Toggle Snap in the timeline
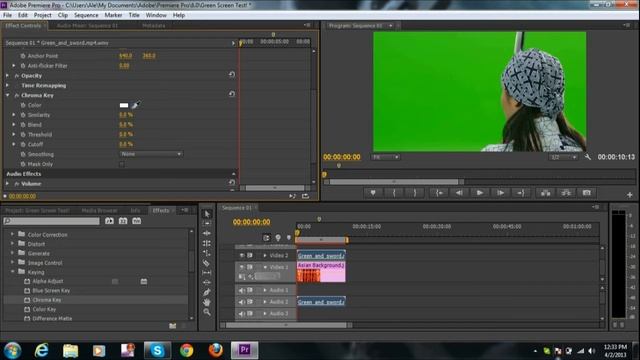The height and width of the screenshot is (360, 640). pyautogui.click(x=267, y=238)
